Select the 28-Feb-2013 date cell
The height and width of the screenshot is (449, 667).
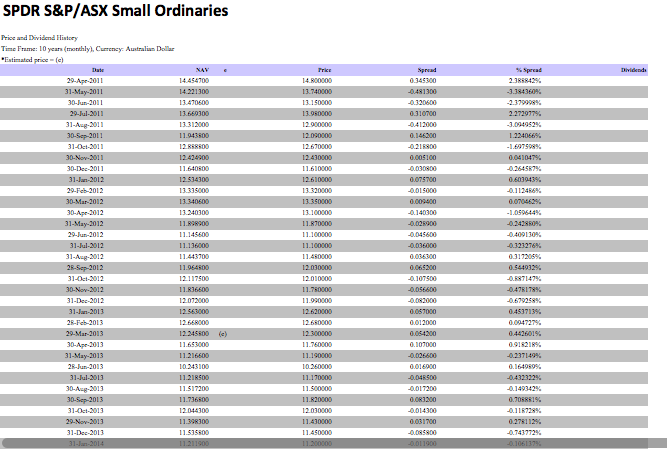pyautogui.click(x=85, y=323)
